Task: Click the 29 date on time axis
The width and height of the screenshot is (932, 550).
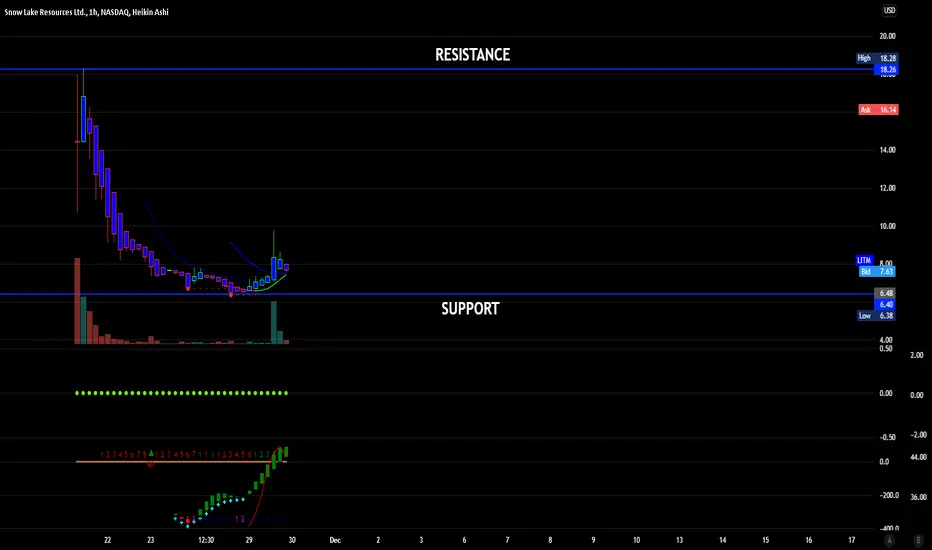Action: click(249, 540)
